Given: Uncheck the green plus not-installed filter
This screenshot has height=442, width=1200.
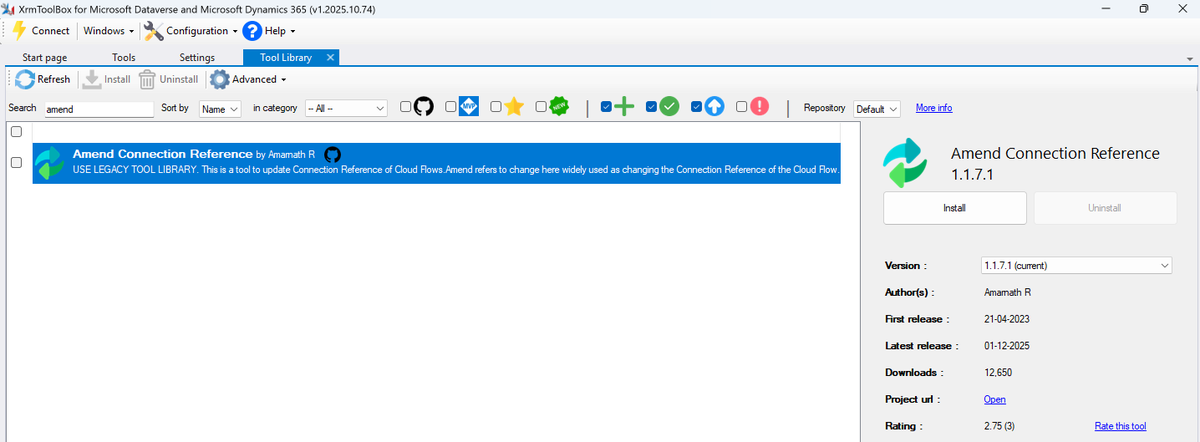Looking at the screenshot, I should point(606,107).
